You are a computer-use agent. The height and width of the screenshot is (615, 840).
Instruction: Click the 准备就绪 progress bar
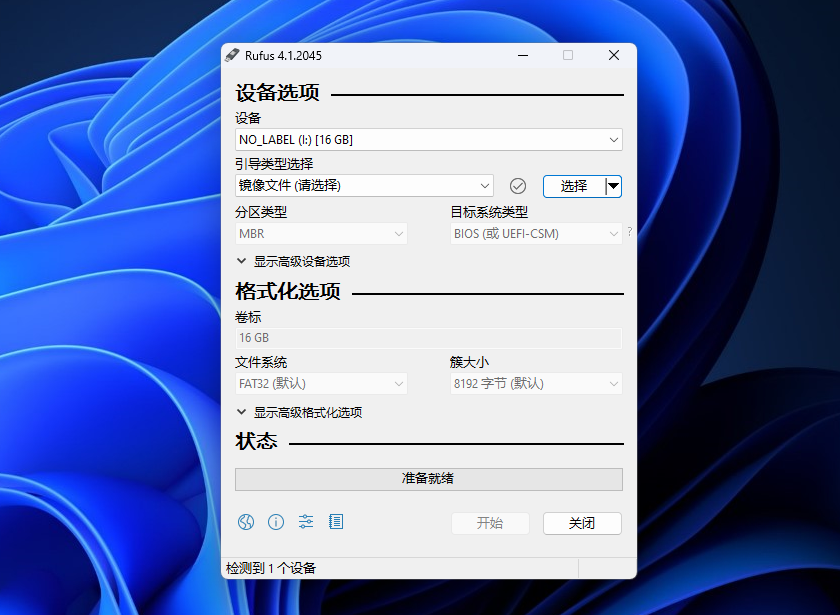click(429, 479)
